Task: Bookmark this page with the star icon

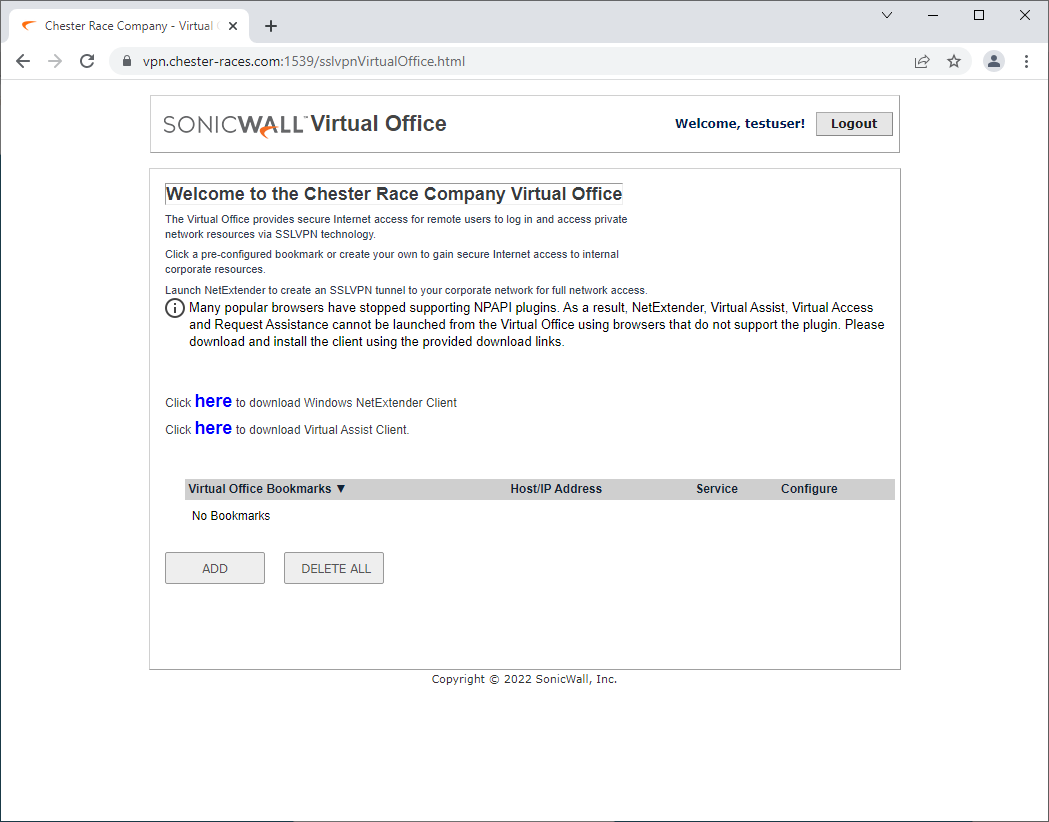Action: pyautogui.click(x=954, y=62)
